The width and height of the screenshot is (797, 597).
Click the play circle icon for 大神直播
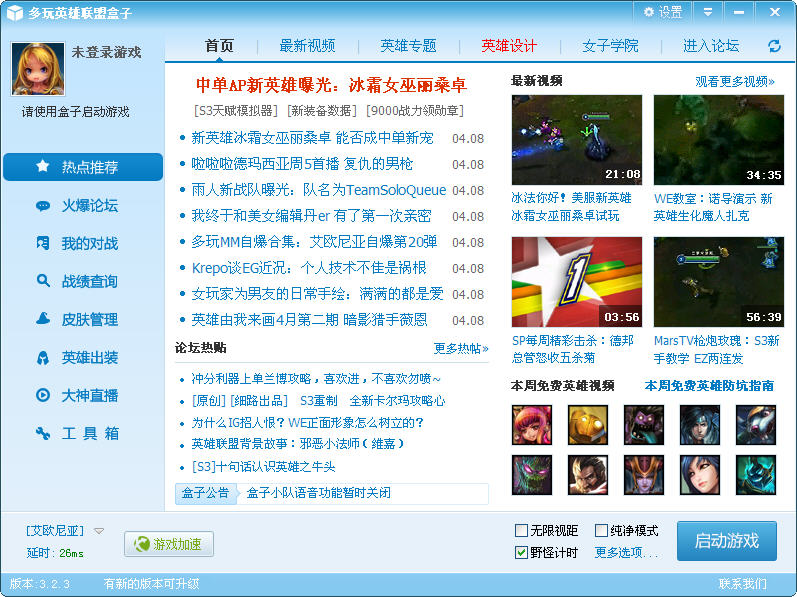pos(43,395)
